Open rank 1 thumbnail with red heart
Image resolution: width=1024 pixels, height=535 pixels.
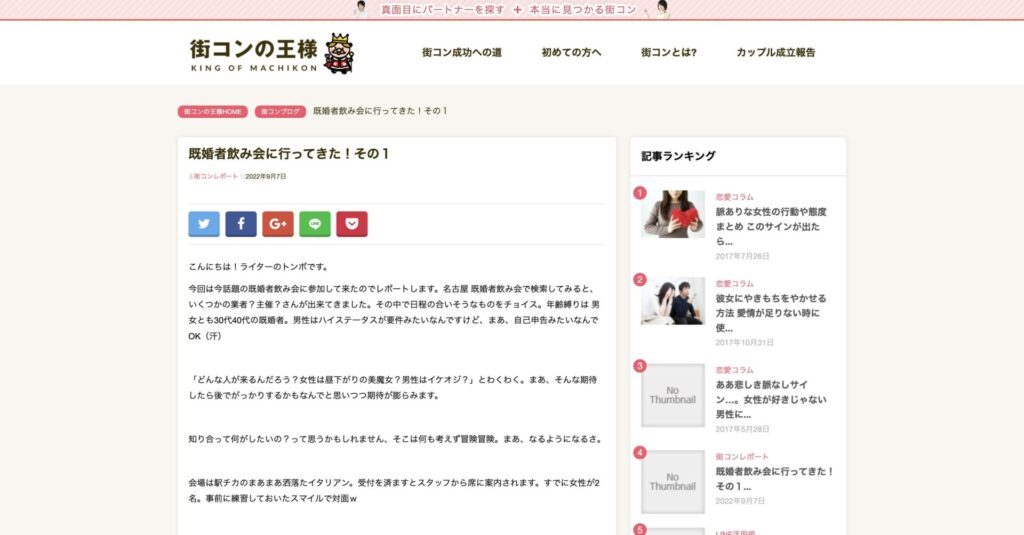coord(673,214)
